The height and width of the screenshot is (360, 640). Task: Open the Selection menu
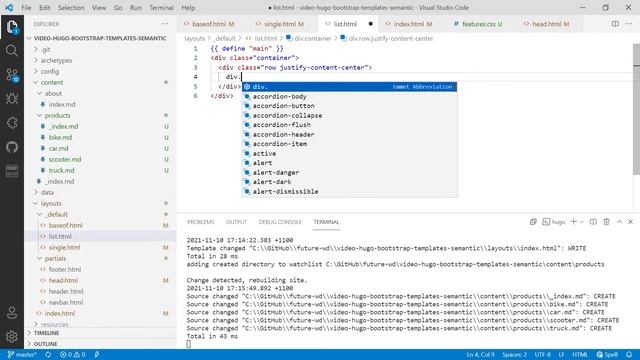71,7
